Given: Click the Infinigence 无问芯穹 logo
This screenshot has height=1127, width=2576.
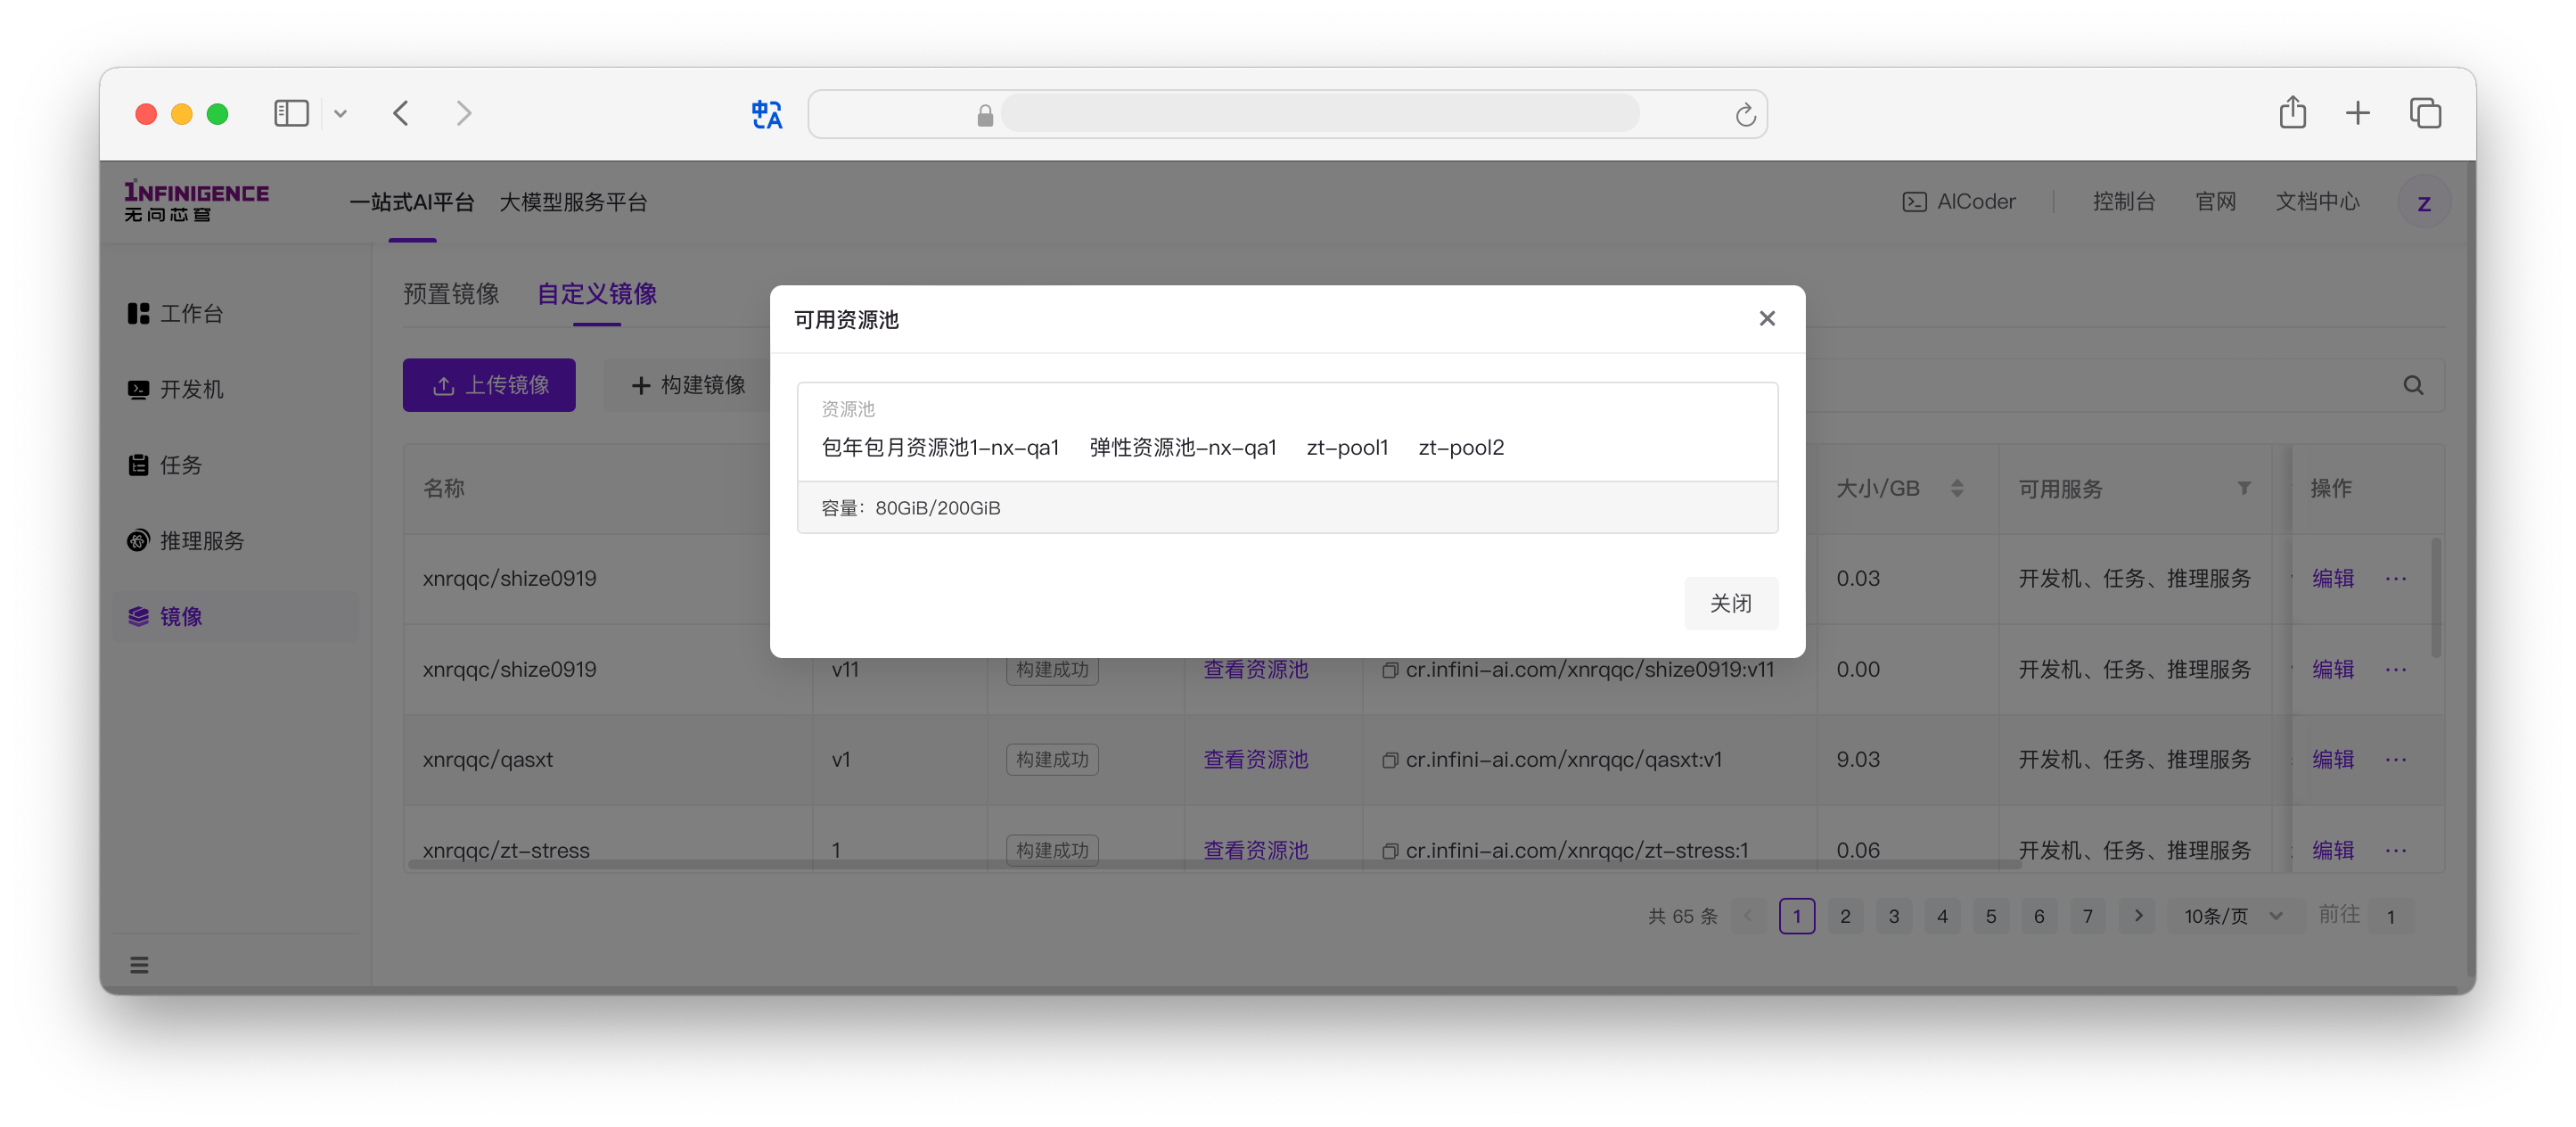Looking at the screenshot, I should (196, 201).
